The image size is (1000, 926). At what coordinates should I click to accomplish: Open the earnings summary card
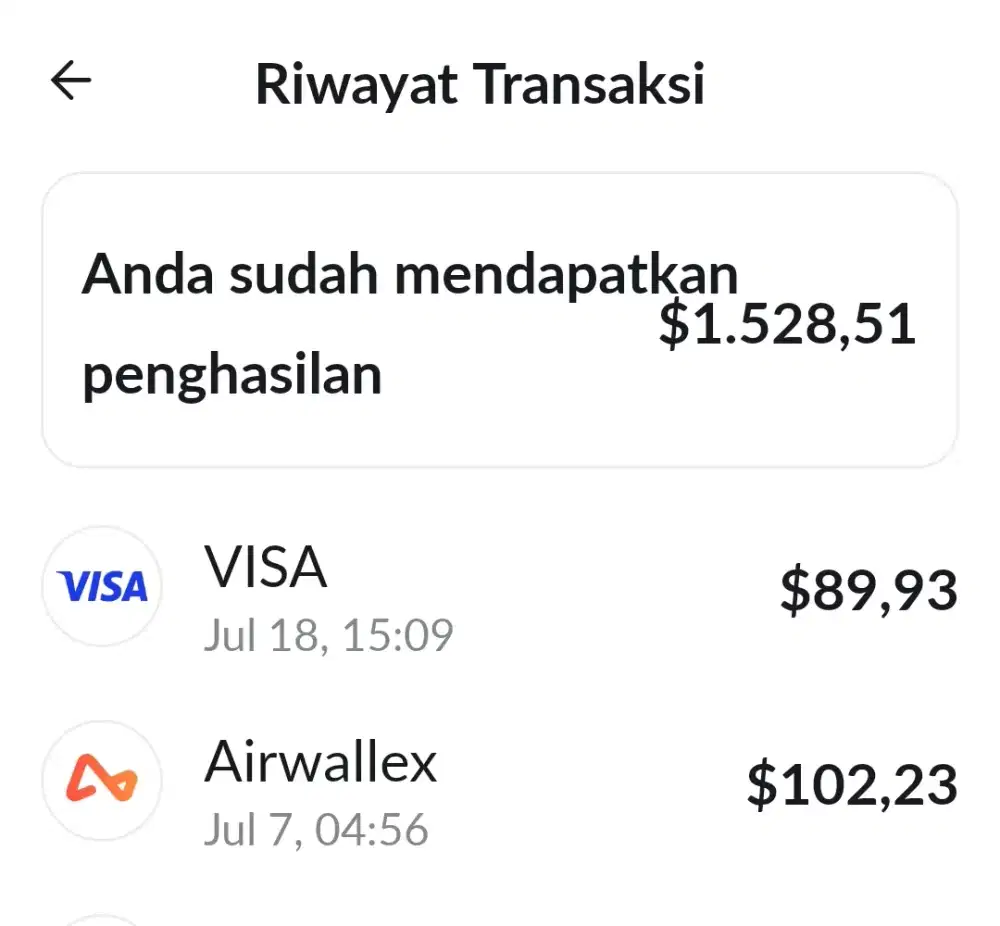point(500,320)
